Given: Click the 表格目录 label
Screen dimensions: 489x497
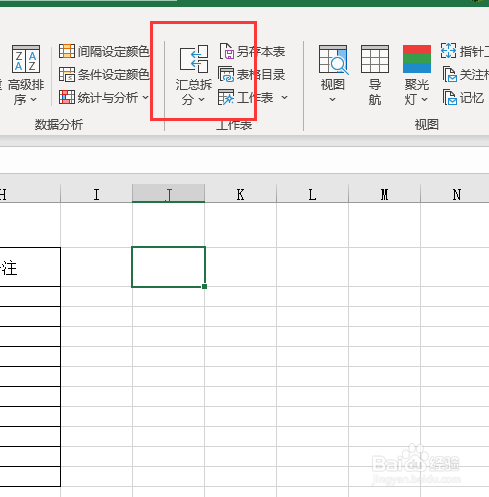Looking at the screenshot, I should point(261,75).
